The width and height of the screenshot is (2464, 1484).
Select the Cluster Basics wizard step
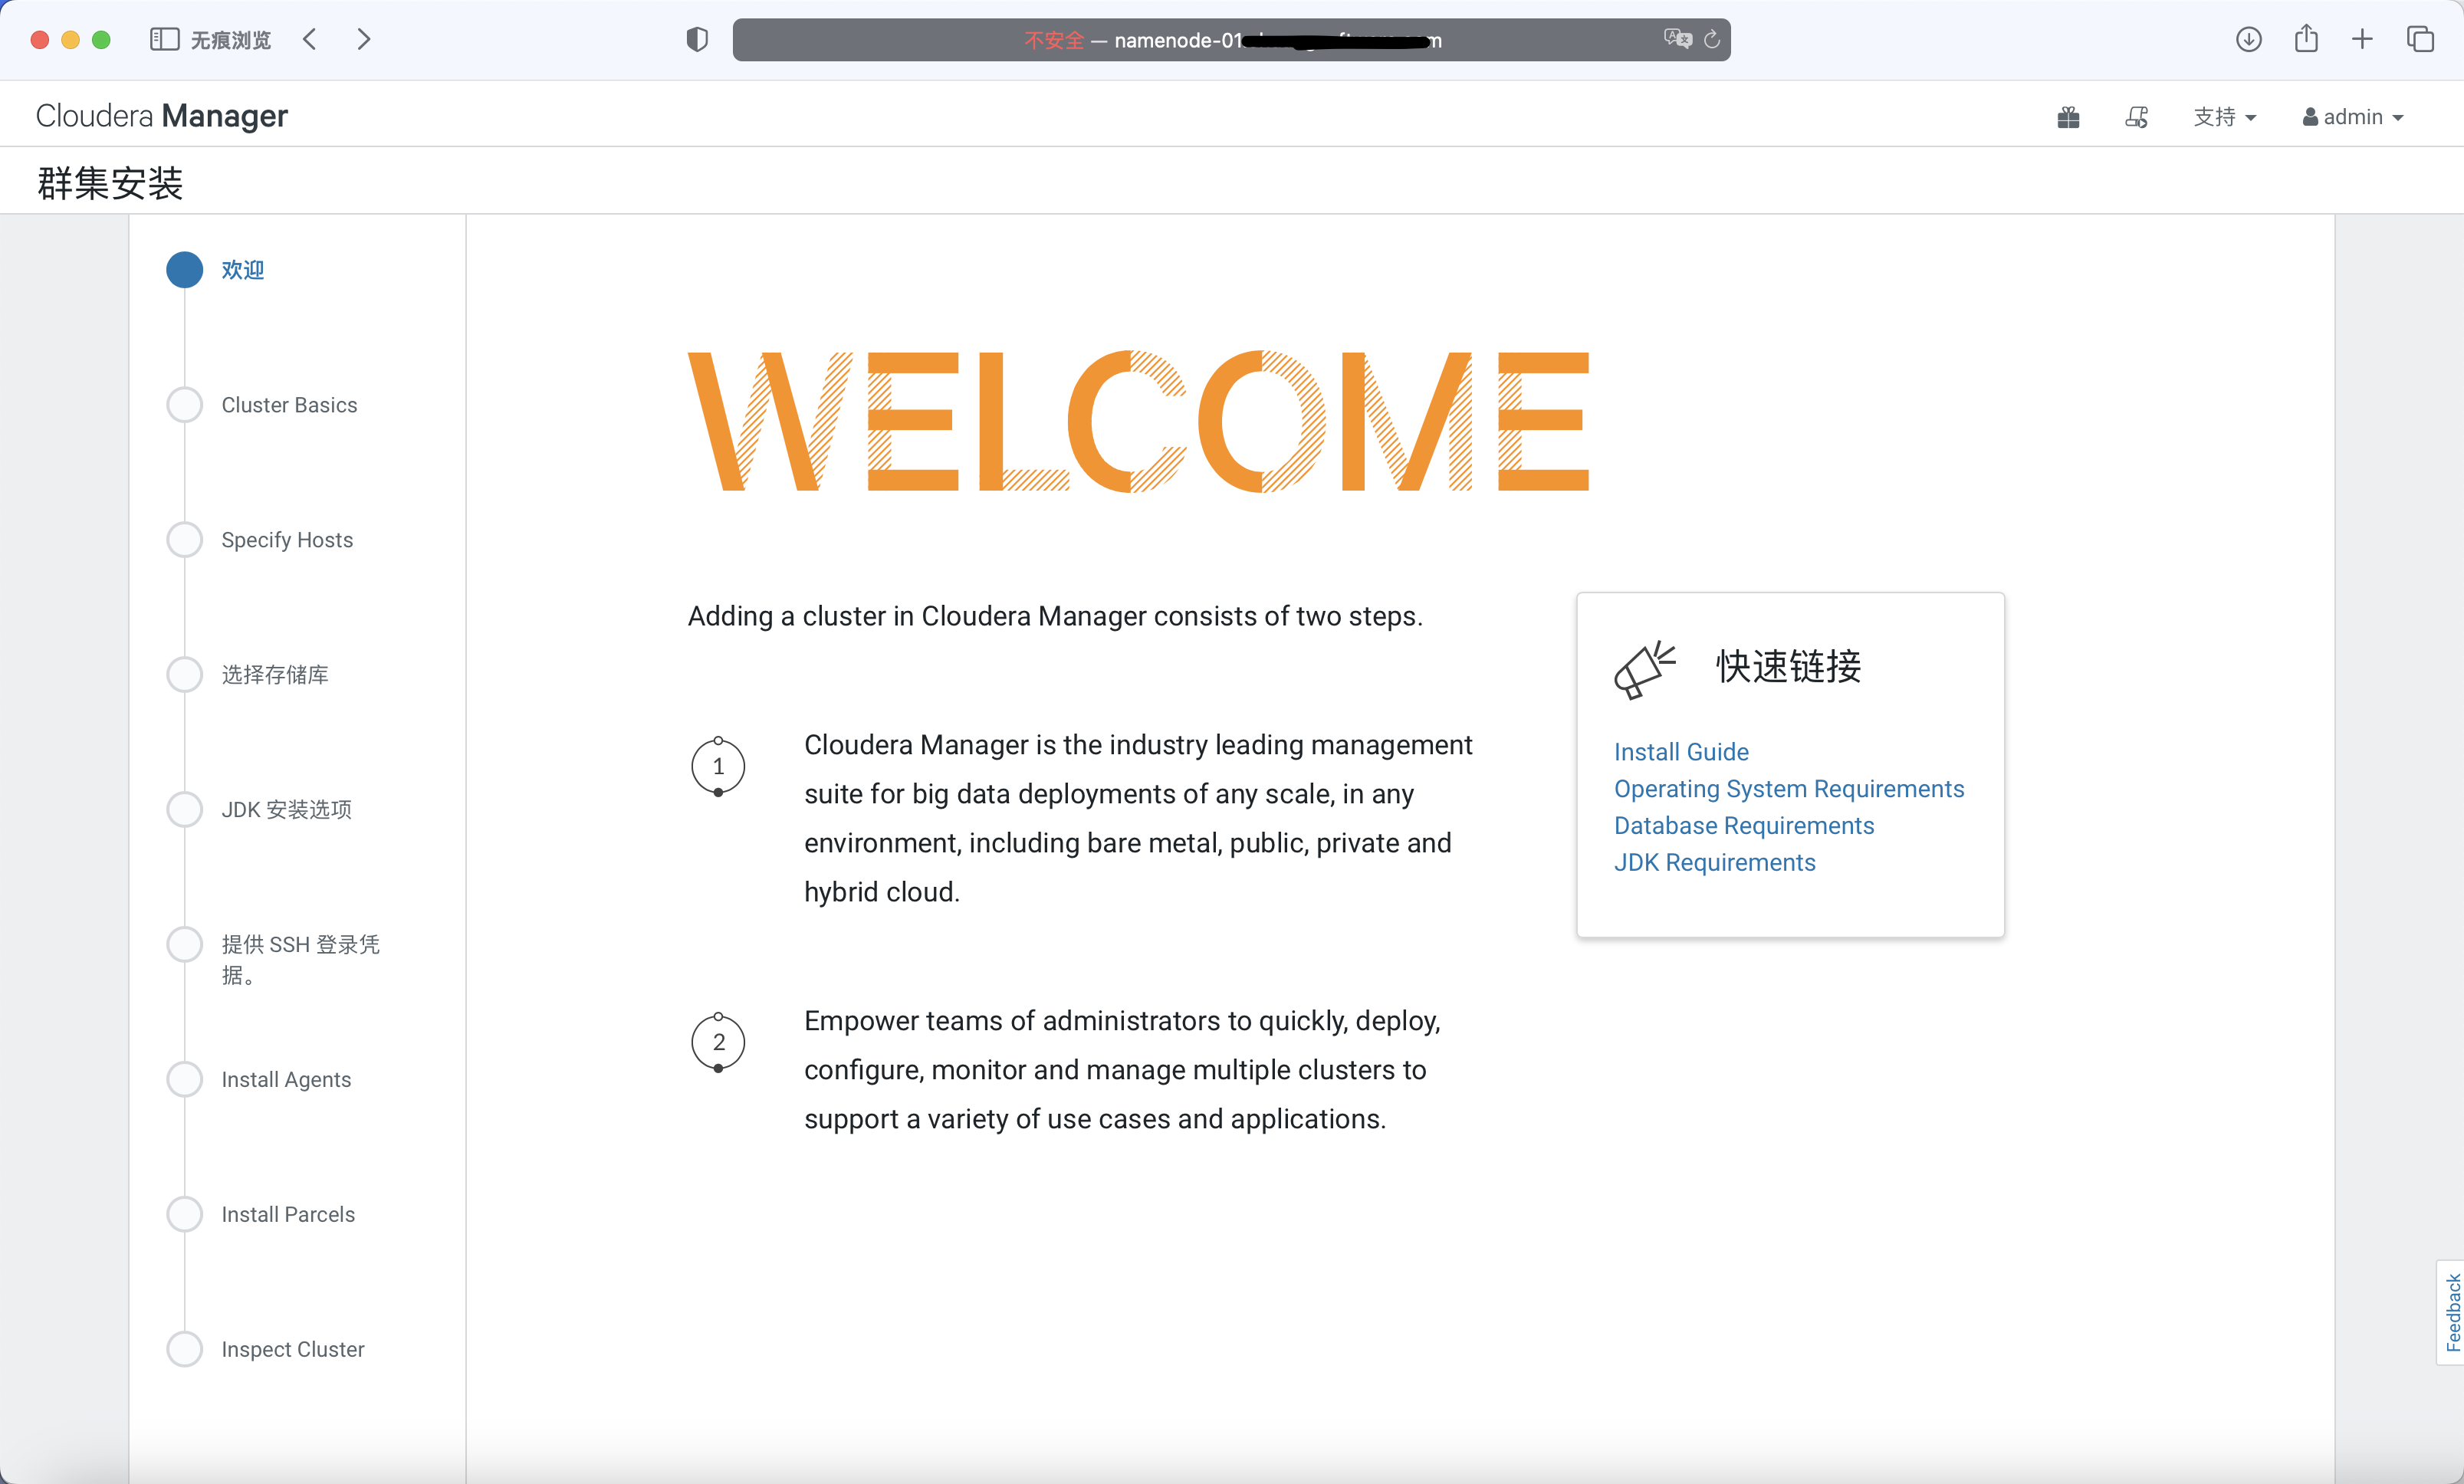pos(289,405)
